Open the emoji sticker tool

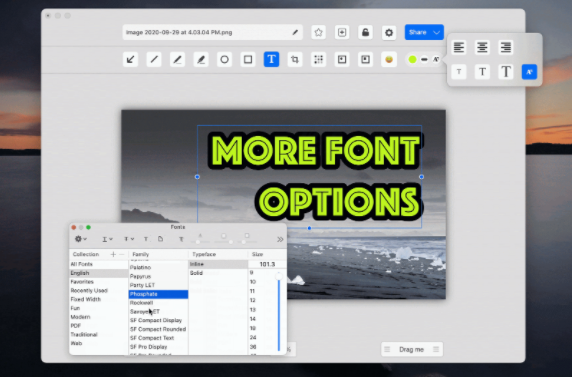[389, 59]
